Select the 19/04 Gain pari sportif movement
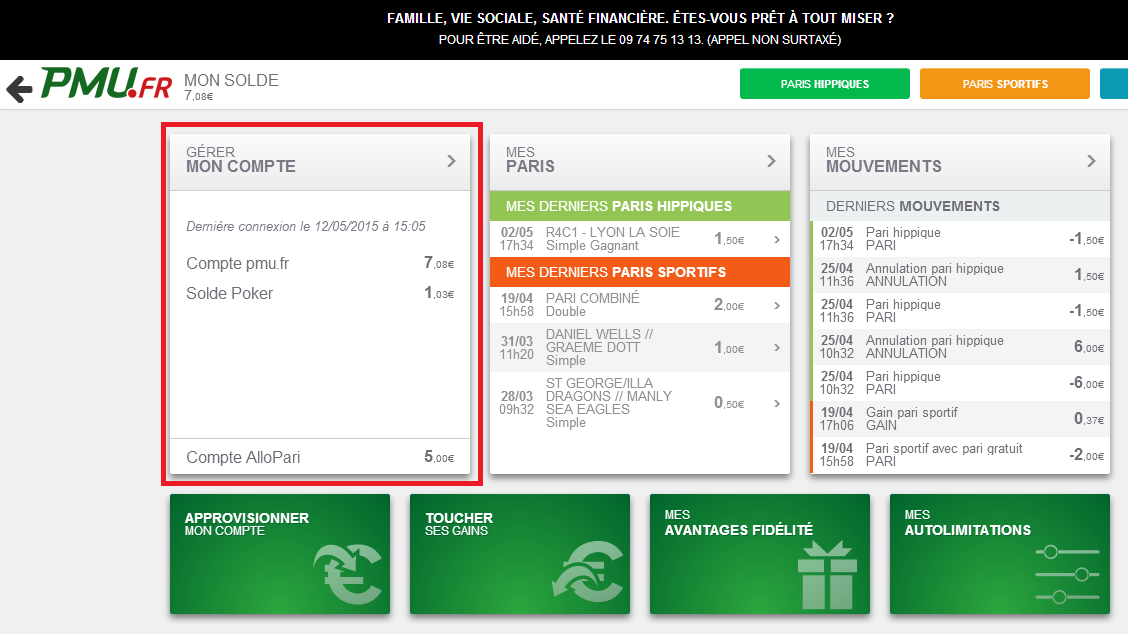 click(x=961, y=419)
